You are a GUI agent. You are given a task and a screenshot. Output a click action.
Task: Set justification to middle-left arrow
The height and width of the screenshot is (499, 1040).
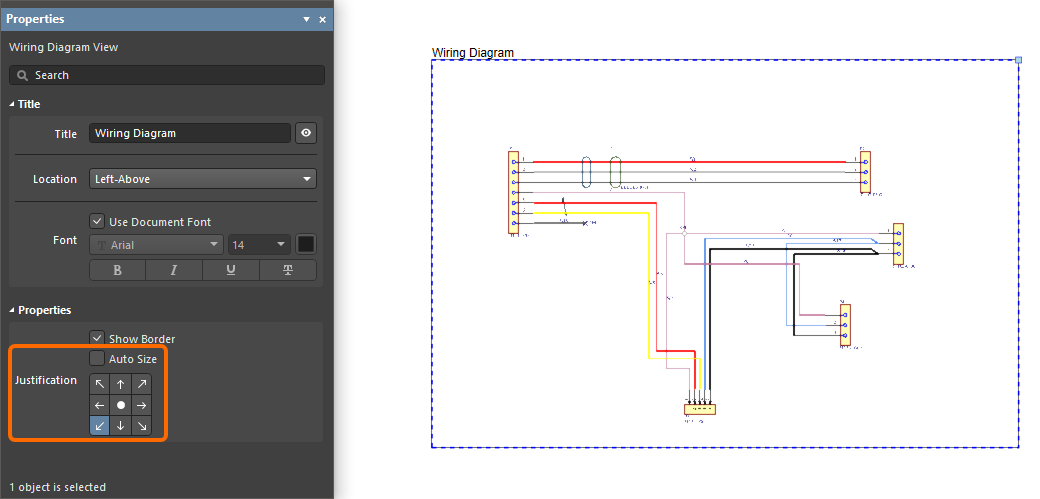pyautogui.click(x=99, y=405)
